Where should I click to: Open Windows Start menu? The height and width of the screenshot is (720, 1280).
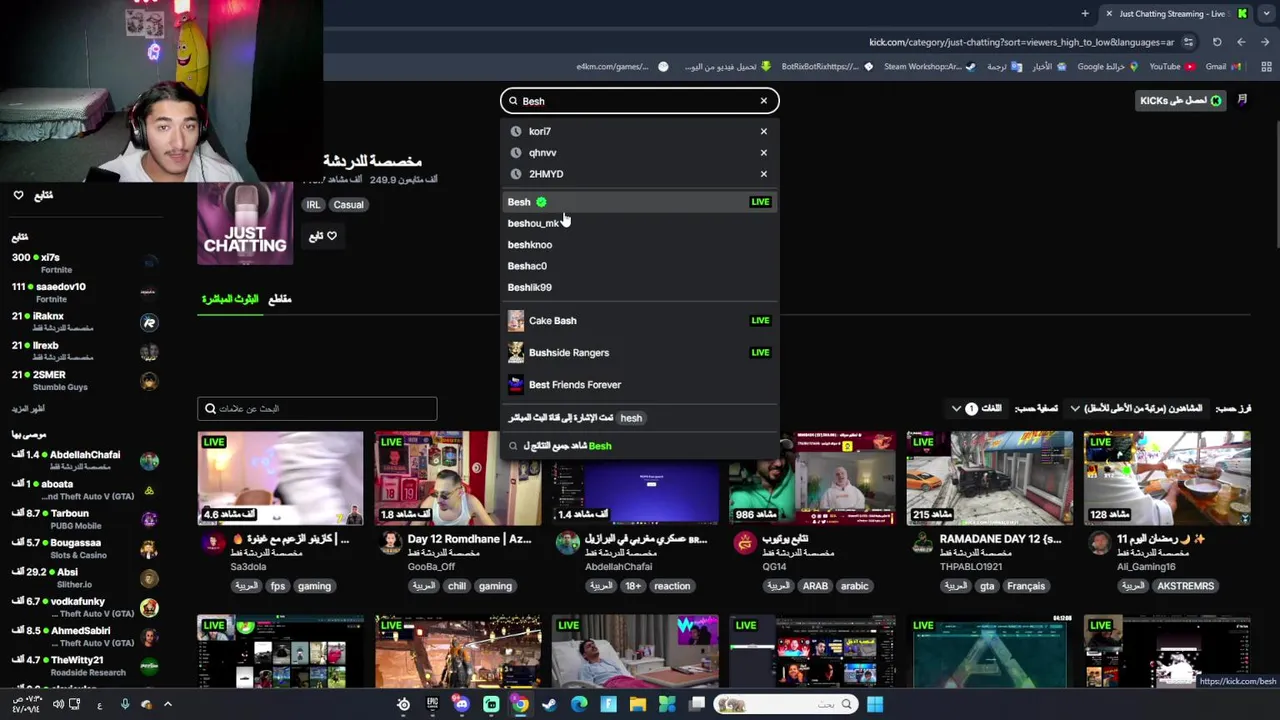point(875,704)
